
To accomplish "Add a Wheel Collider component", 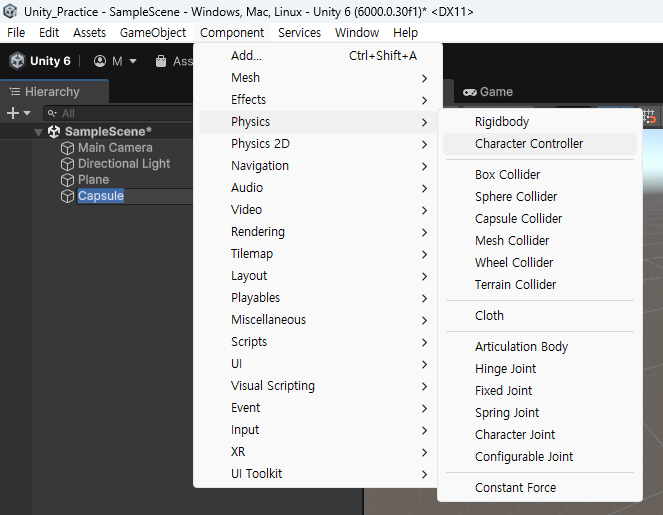I will [x=540, y=263].
